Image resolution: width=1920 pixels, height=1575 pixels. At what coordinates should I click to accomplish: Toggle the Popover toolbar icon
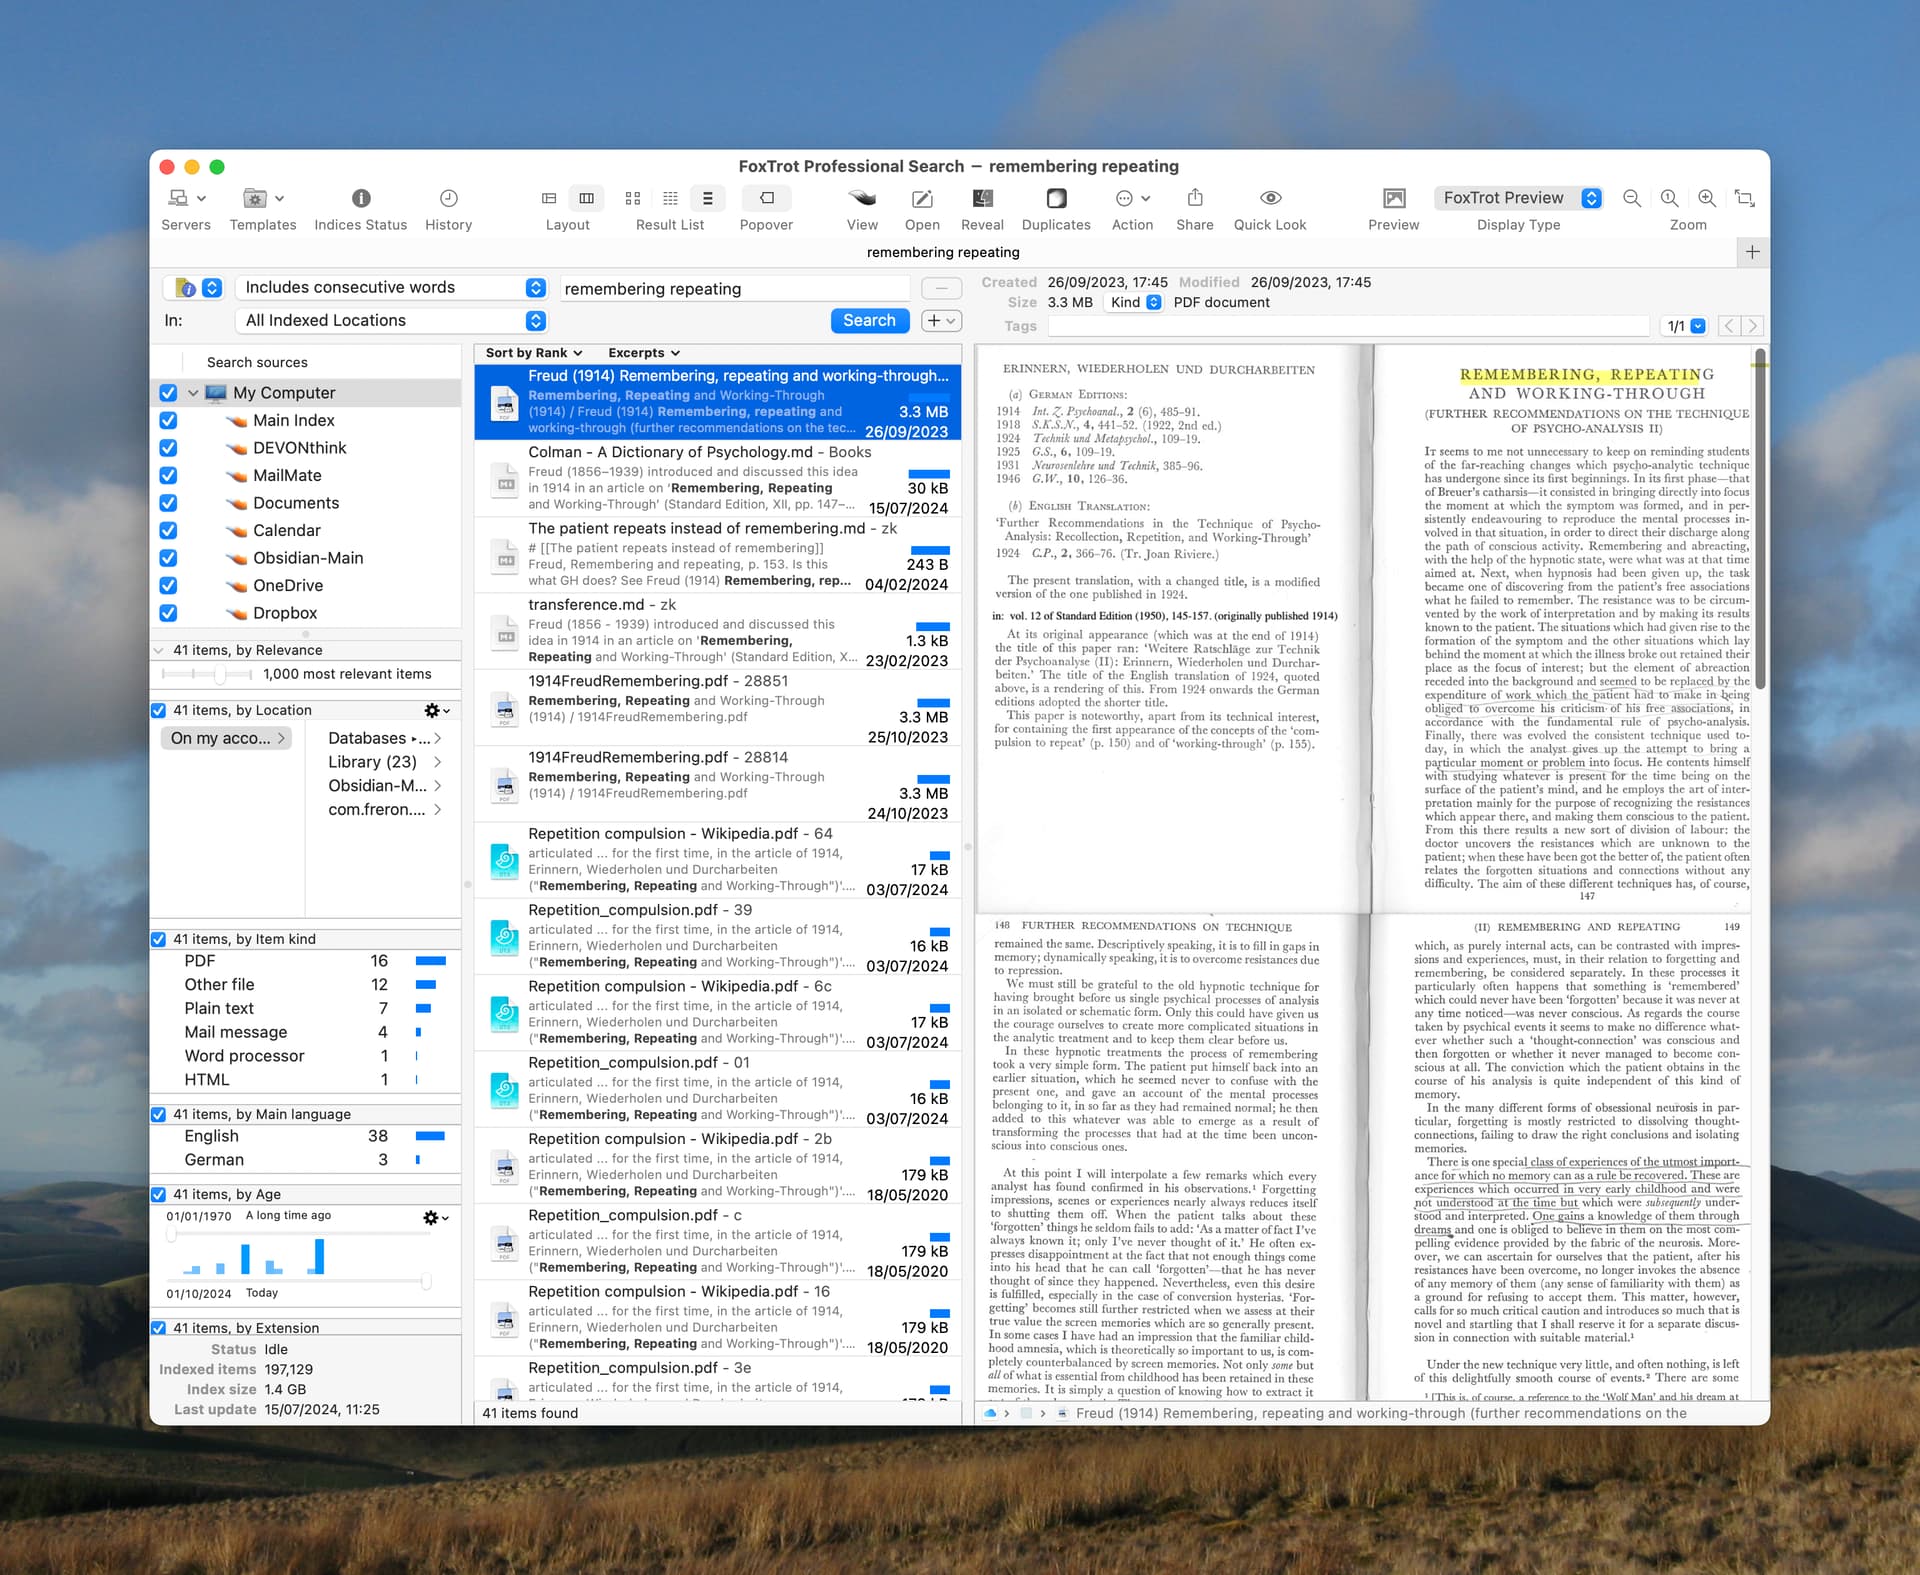tap(766, 198)
